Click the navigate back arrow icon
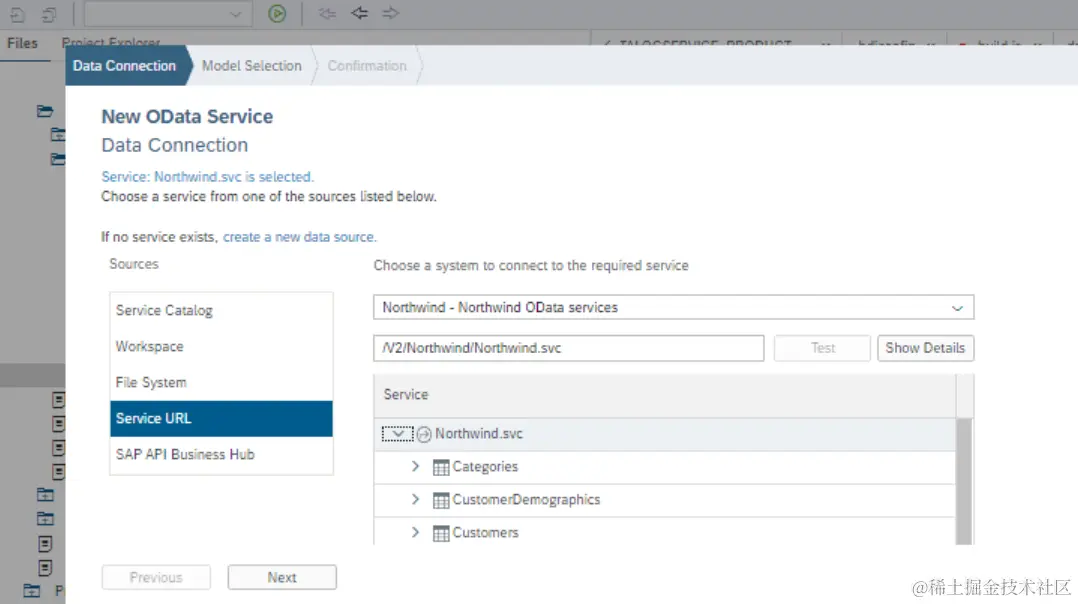The height and width of the screenshot is (604, 1078). pyautogui.click(x=359, y=13)
